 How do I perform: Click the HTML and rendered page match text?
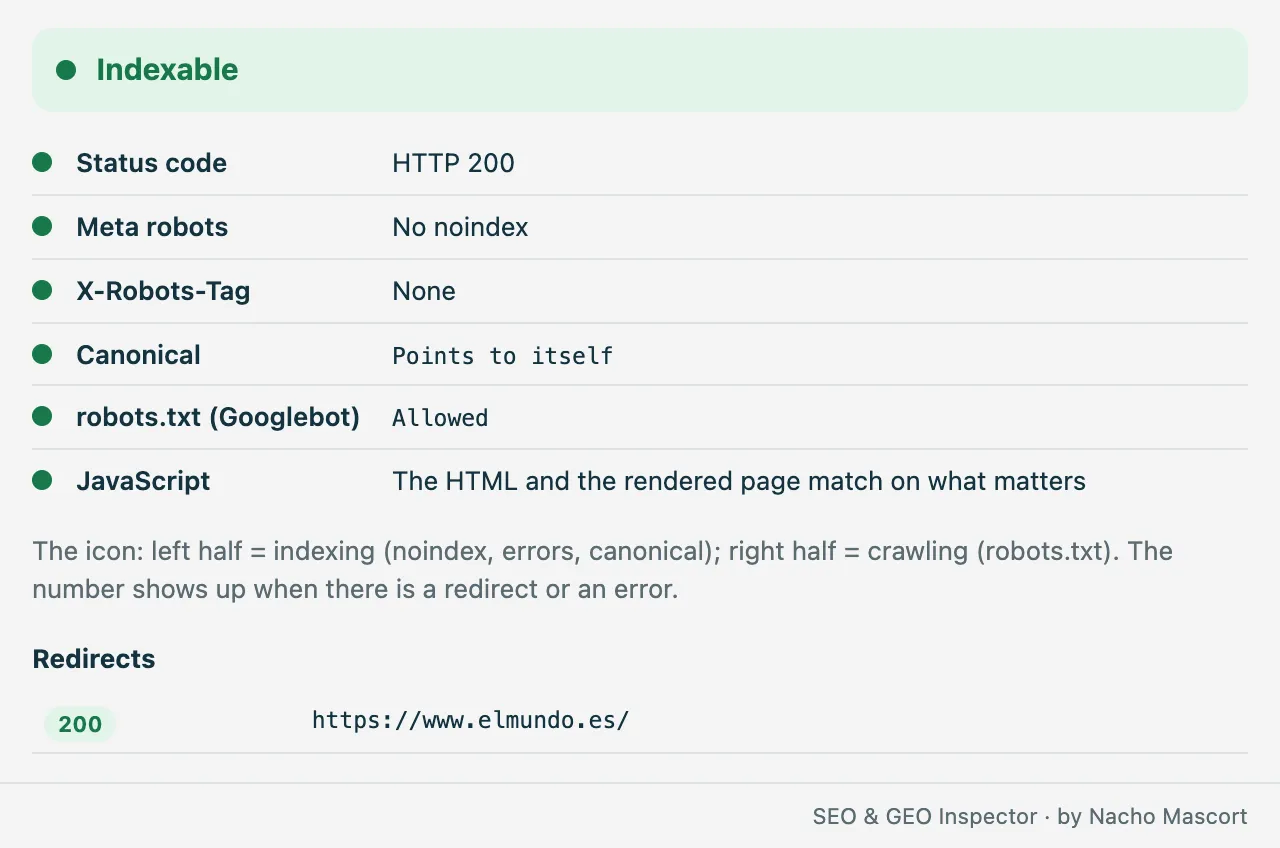click(739, 481)
